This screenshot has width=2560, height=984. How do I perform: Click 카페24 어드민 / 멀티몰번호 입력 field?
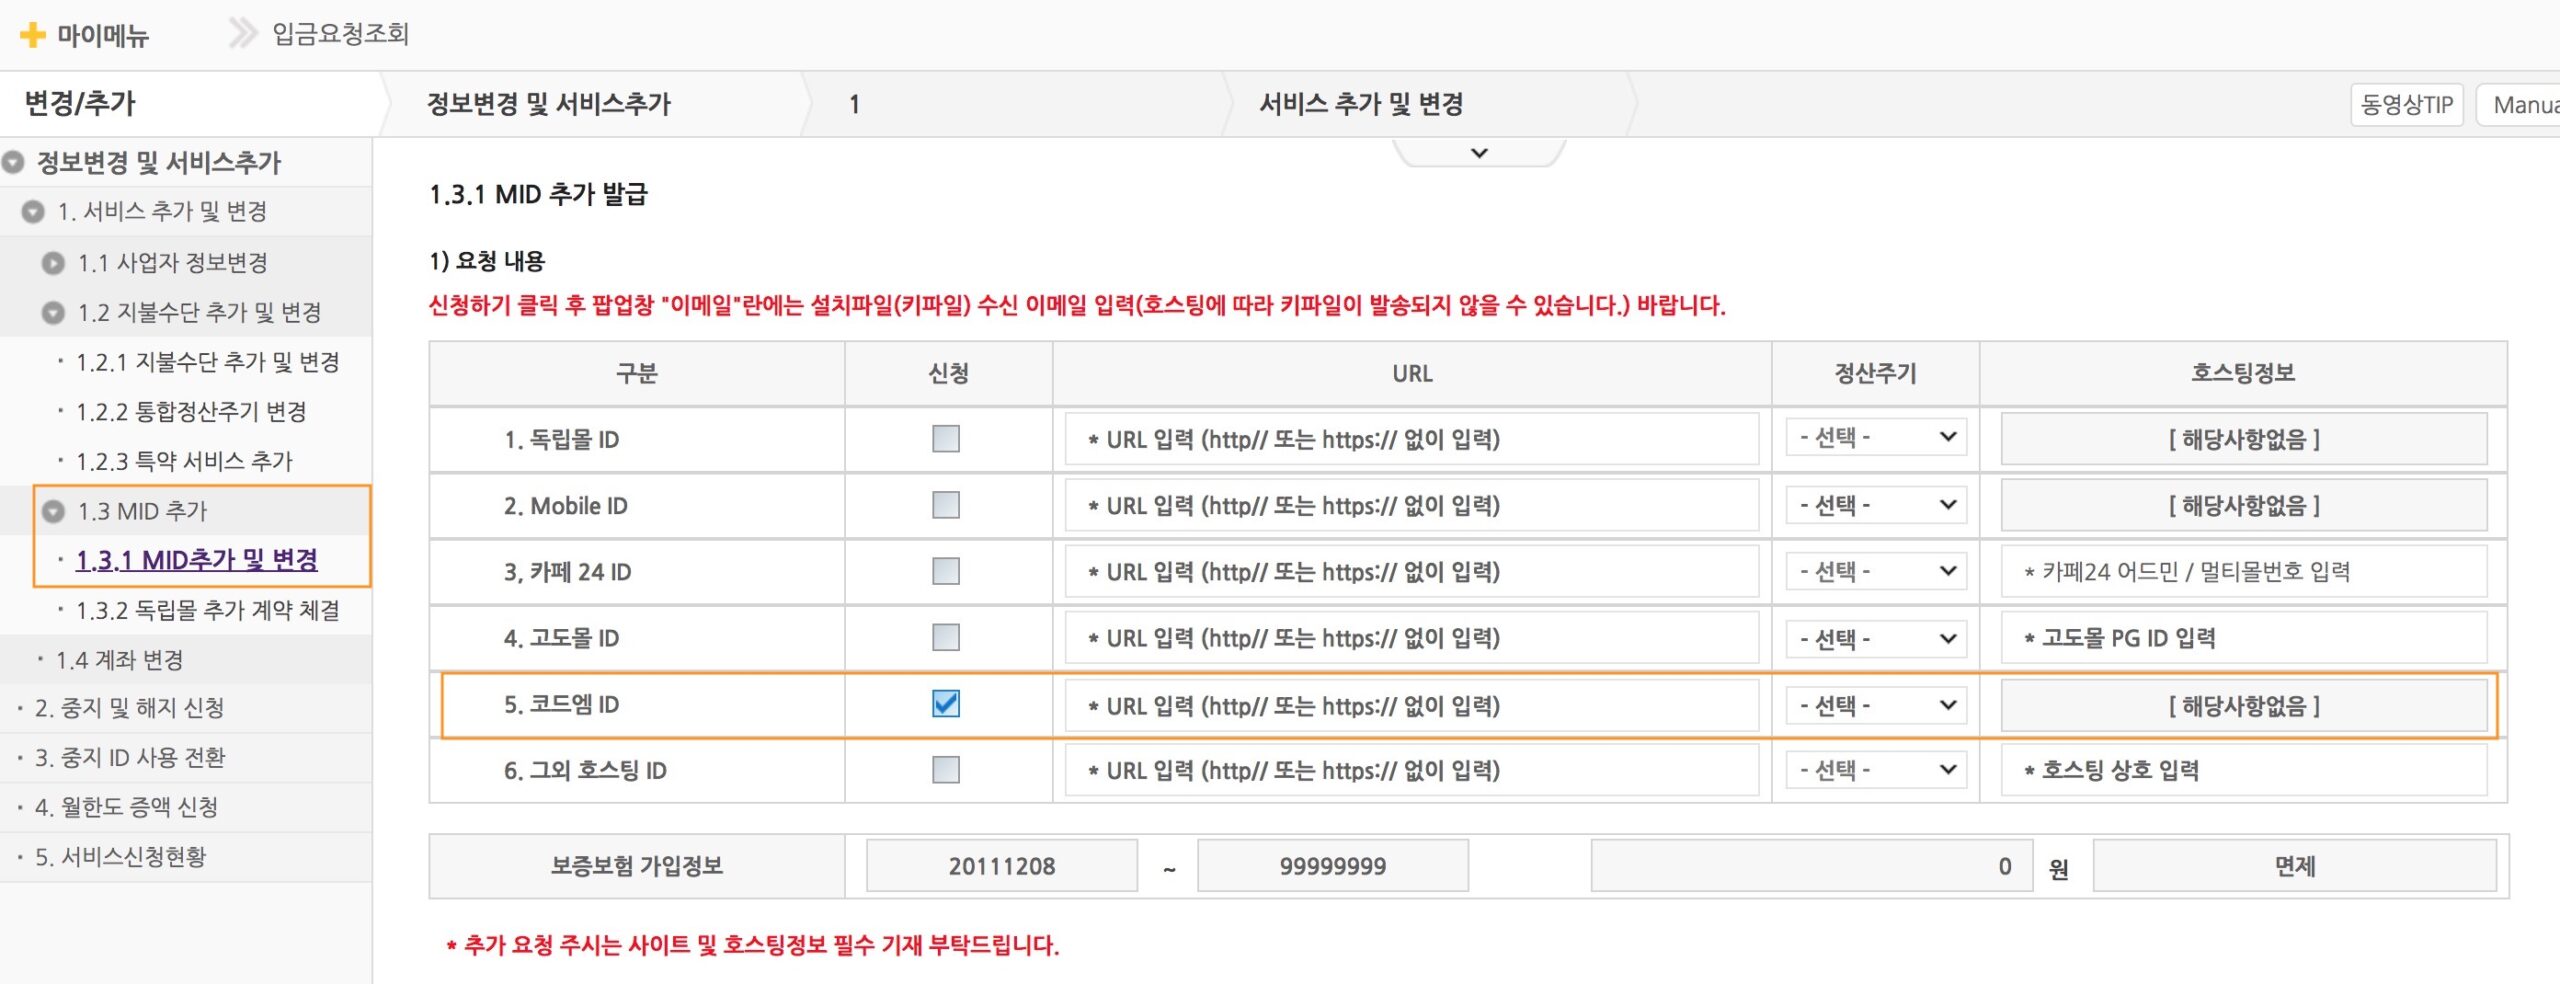point(2243,571)
